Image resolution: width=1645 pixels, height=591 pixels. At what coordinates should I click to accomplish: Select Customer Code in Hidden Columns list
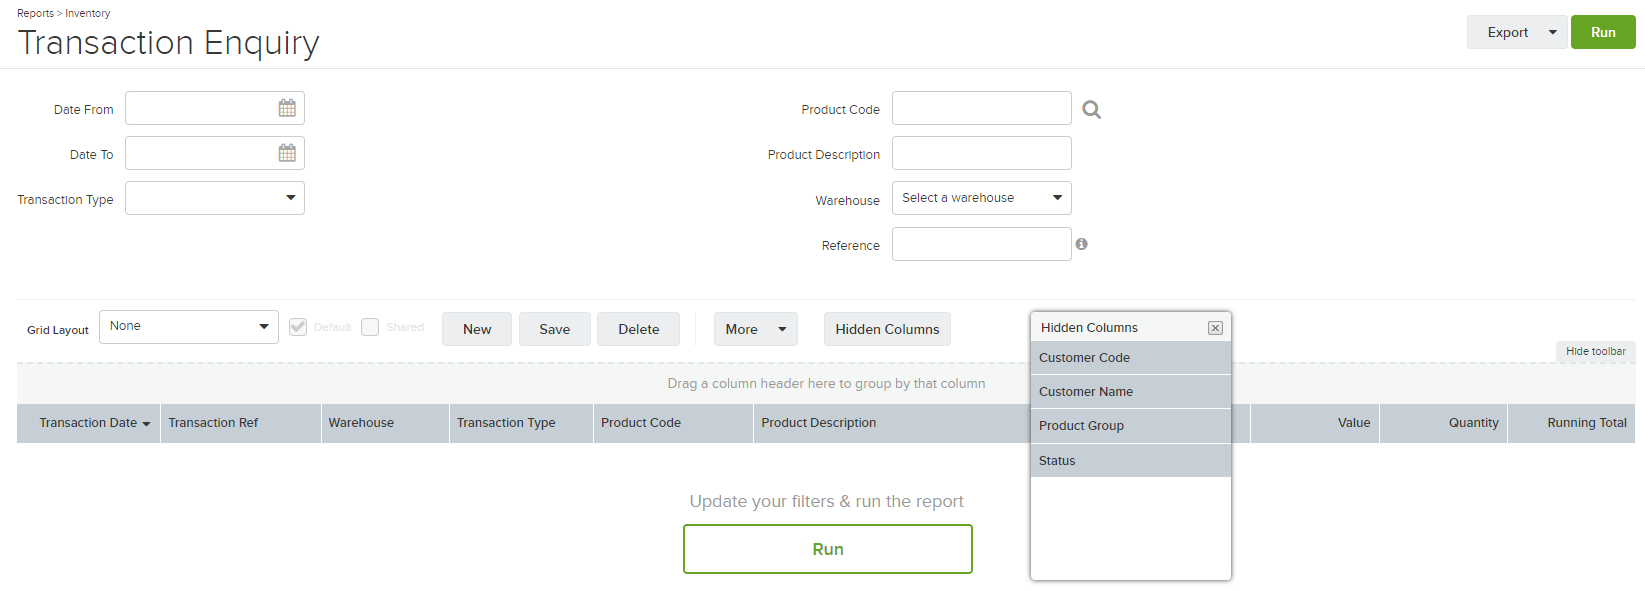point(1131,358)
